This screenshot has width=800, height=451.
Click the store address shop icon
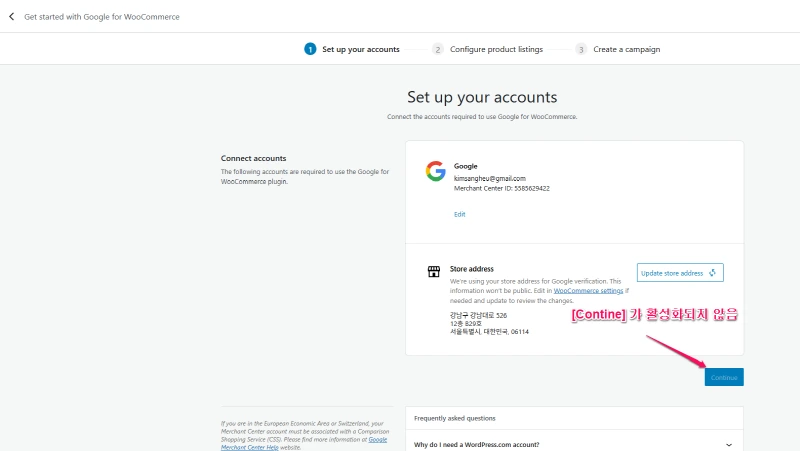coord(434,271)
